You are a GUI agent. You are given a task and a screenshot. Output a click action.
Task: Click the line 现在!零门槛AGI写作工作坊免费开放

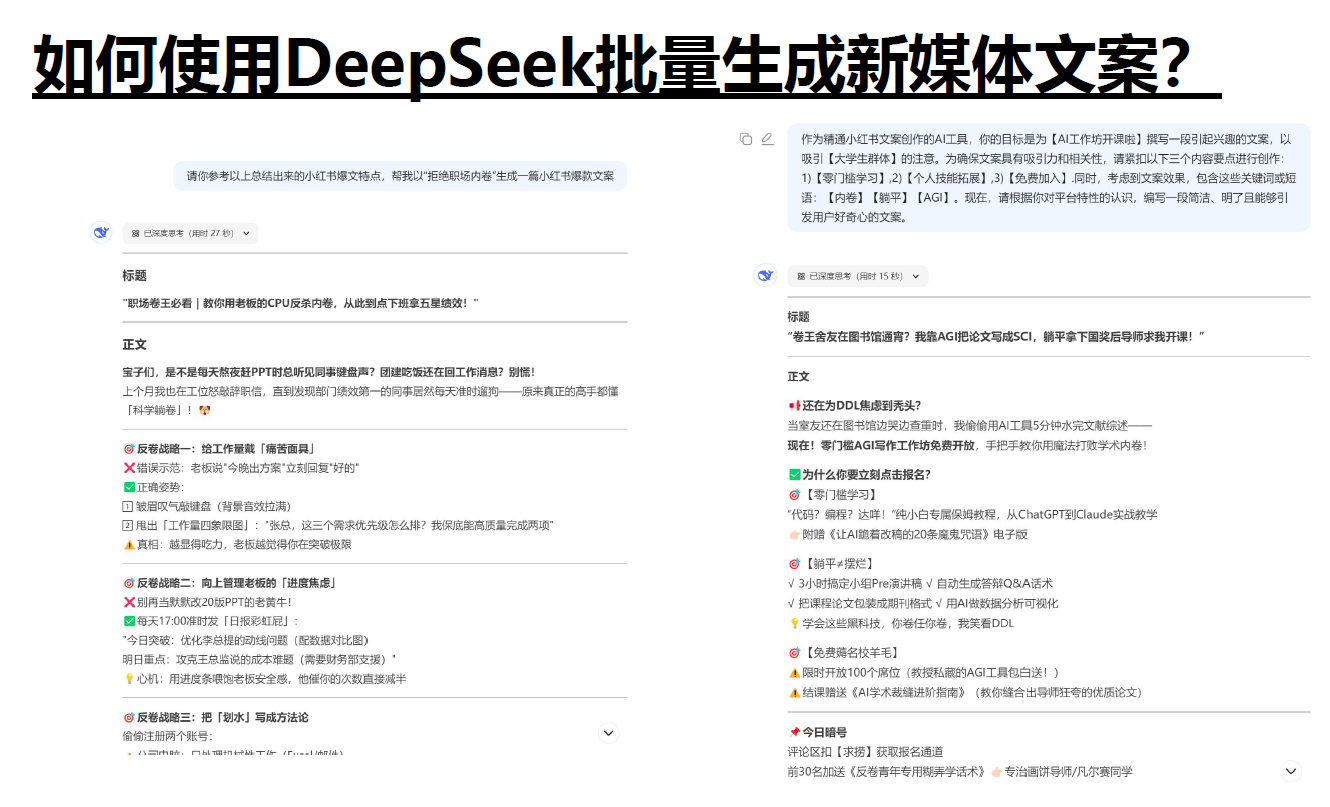[967, 445]
